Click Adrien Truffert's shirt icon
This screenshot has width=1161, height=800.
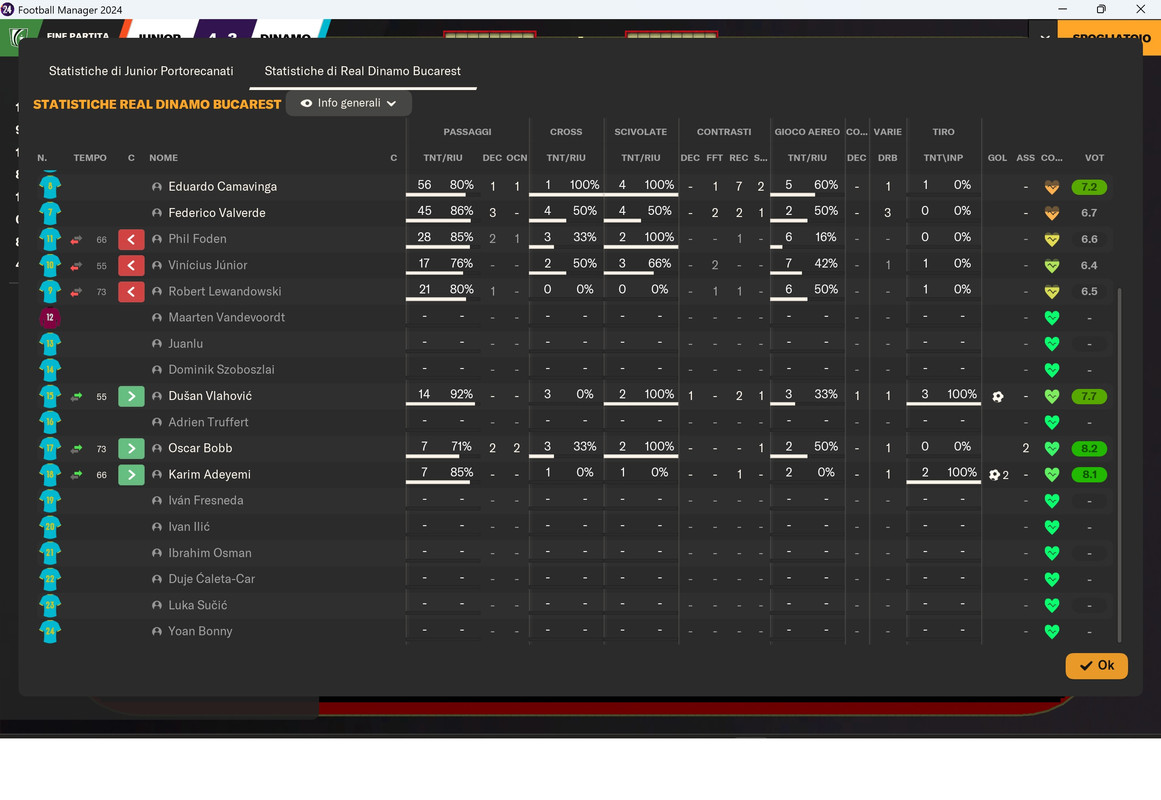click(50, 422)
